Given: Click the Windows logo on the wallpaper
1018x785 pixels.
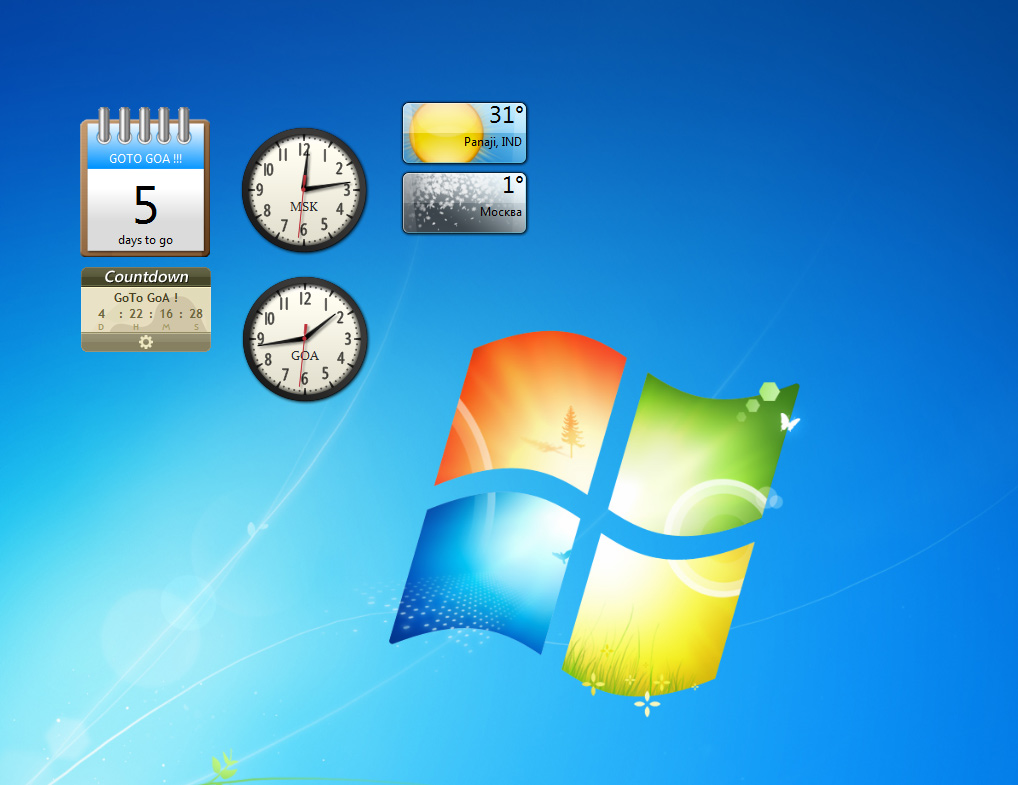Looking at the screenshot, I should tap(595, 510).
